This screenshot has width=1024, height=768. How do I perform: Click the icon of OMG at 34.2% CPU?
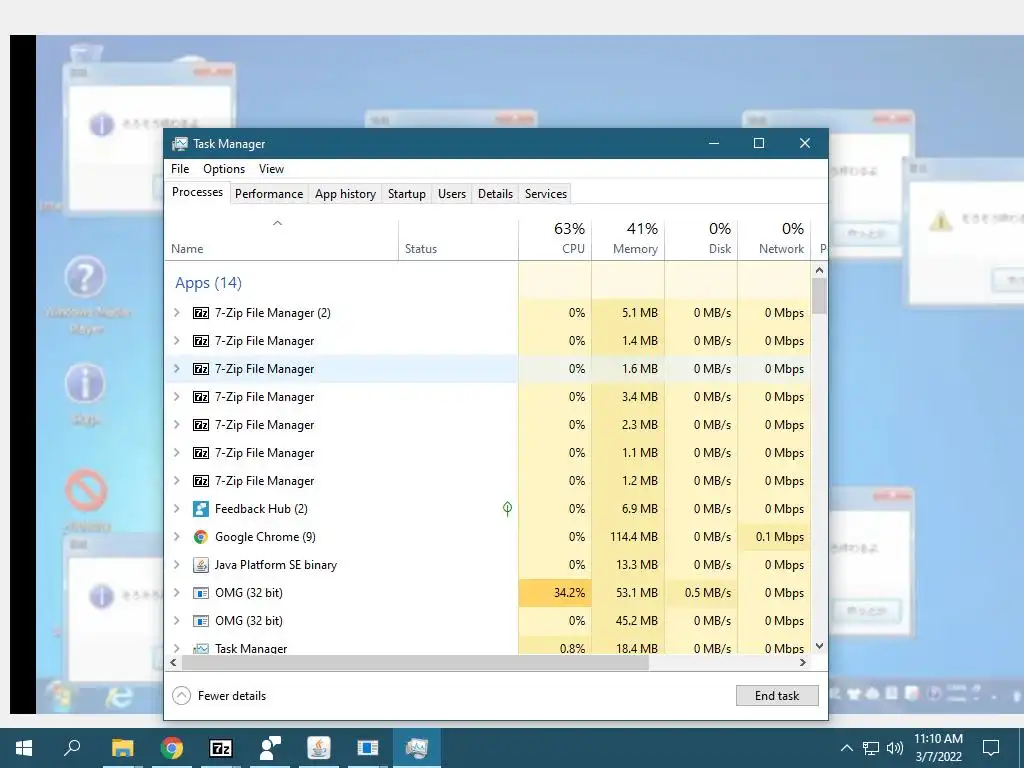(x=200, y=593)
